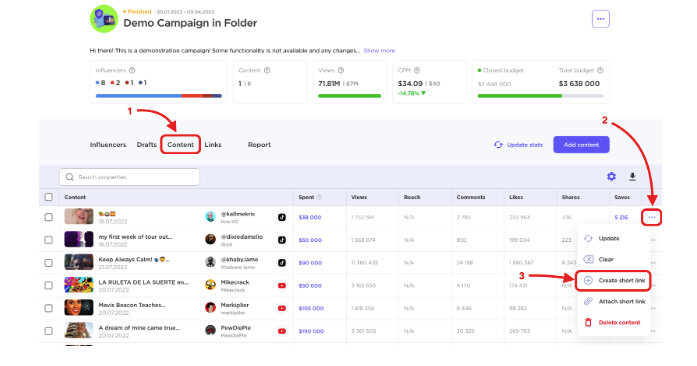Click the download table icon
Image resolution: width=697 pixels, height=366 pixels.
[633, 177]
